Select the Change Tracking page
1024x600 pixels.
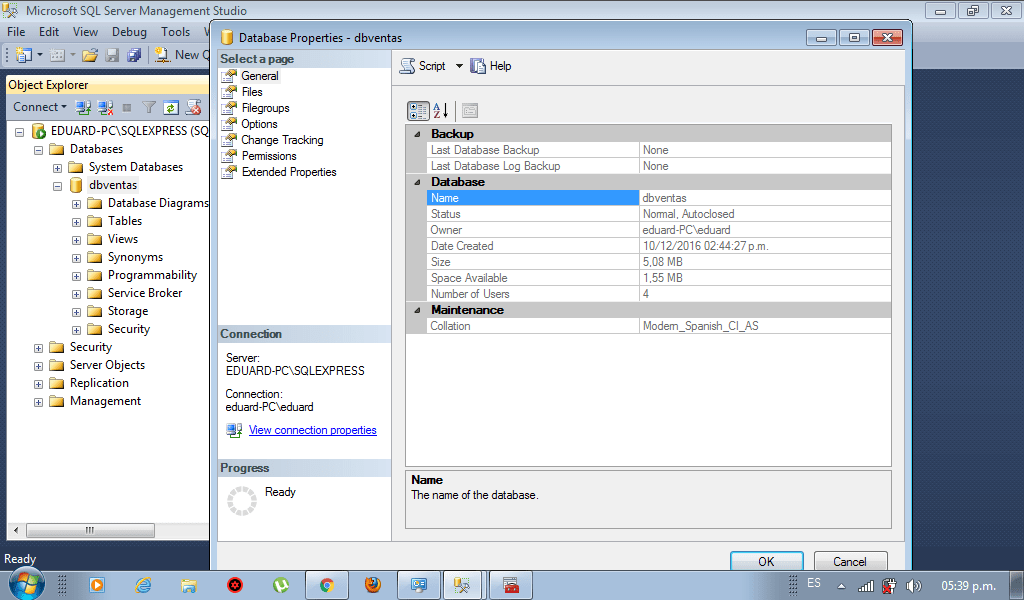pyautogui.click(x=282, y=140)
